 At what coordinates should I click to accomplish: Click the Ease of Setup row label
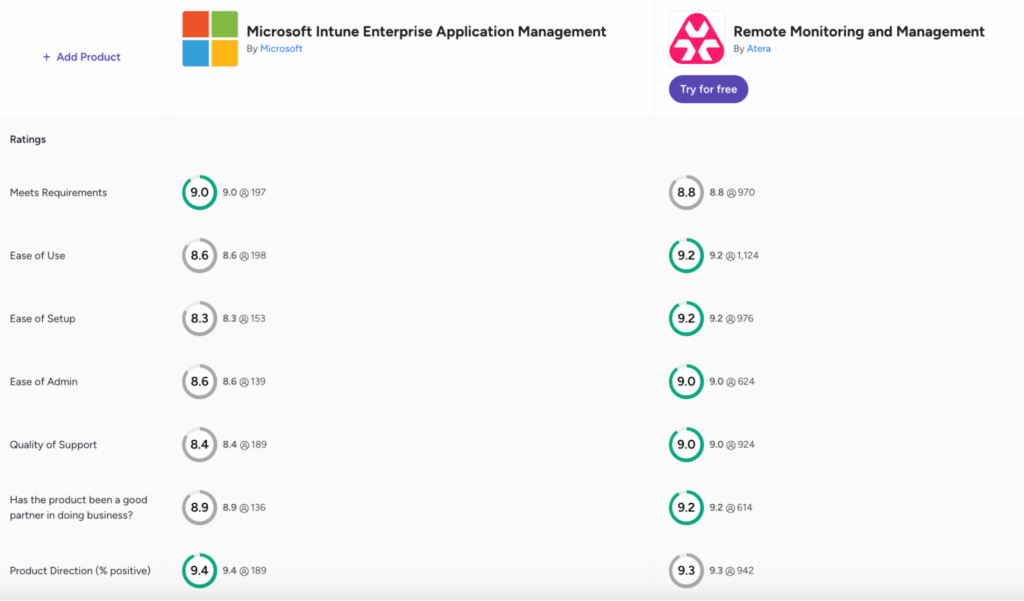(42, 319)
